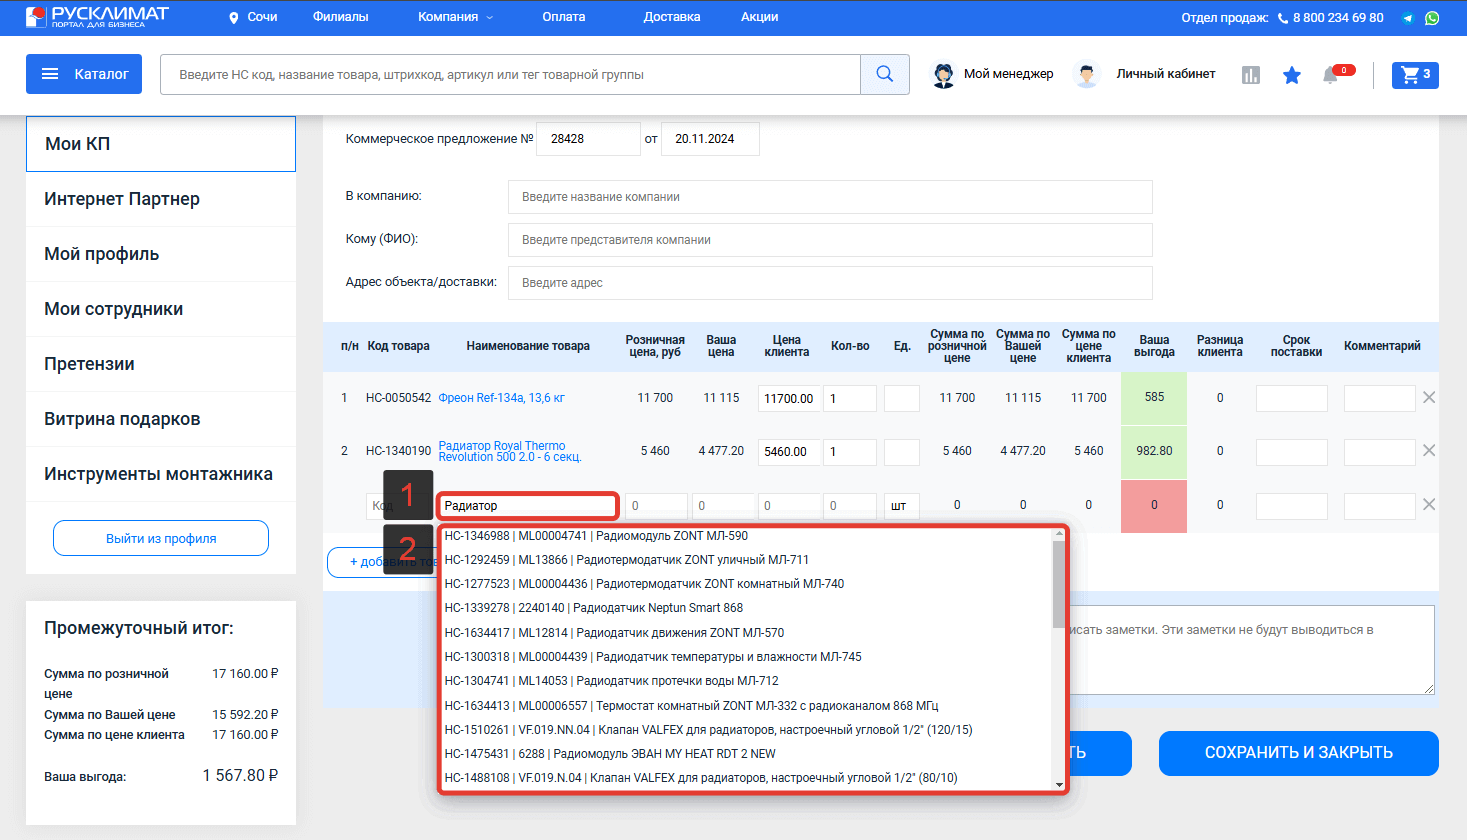Click the СОХРАНИТЬ И ЗАКРЫТЬ button
The image size is (1467, 840).
tap(1298, 753)
